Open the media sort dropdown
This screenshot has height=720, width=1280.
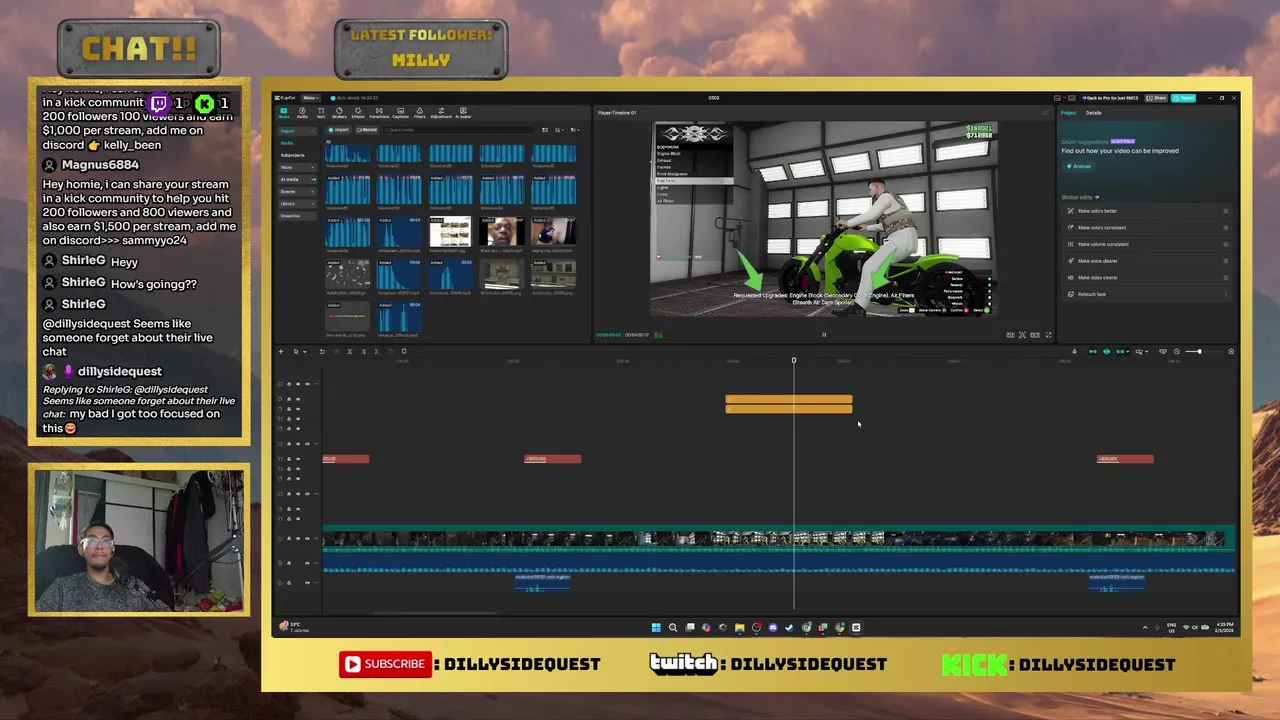point(559,130)
